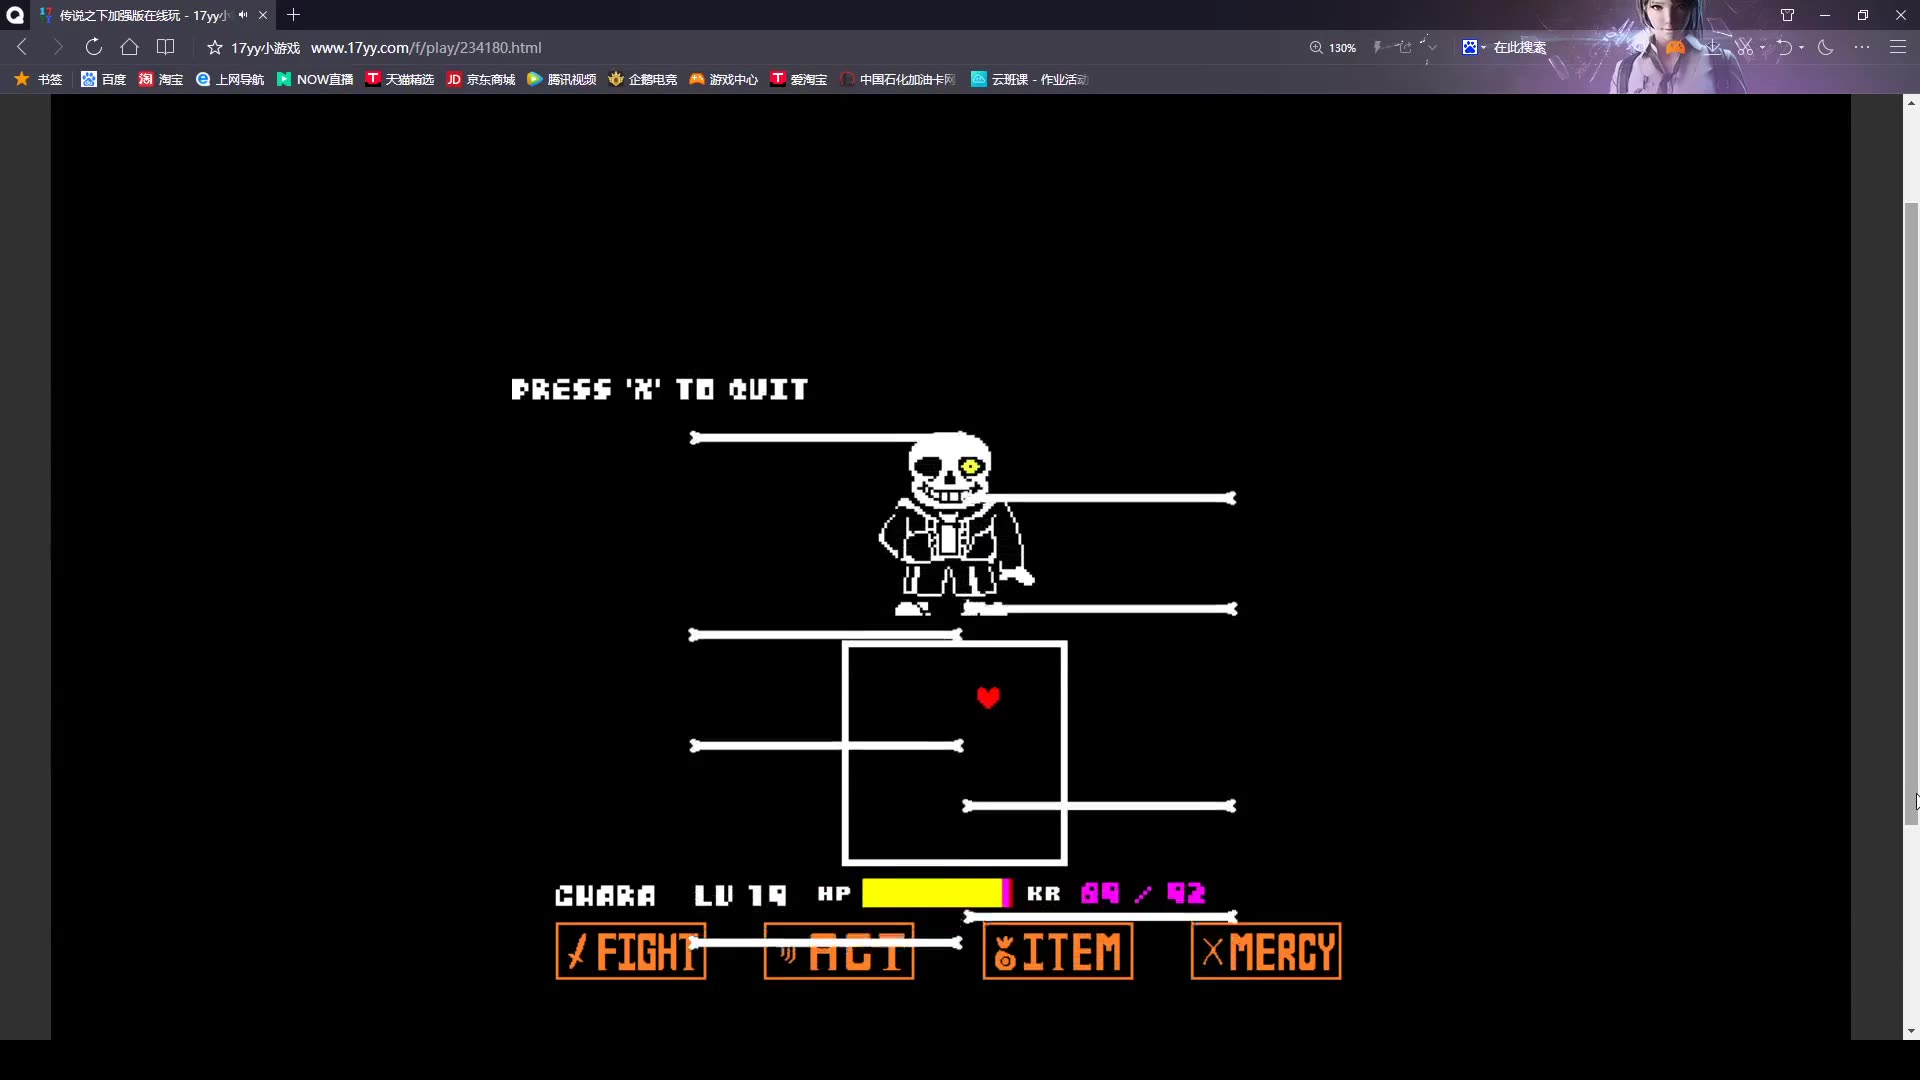
Task: Click the browser home icon
Action: (x=129, y=47)
